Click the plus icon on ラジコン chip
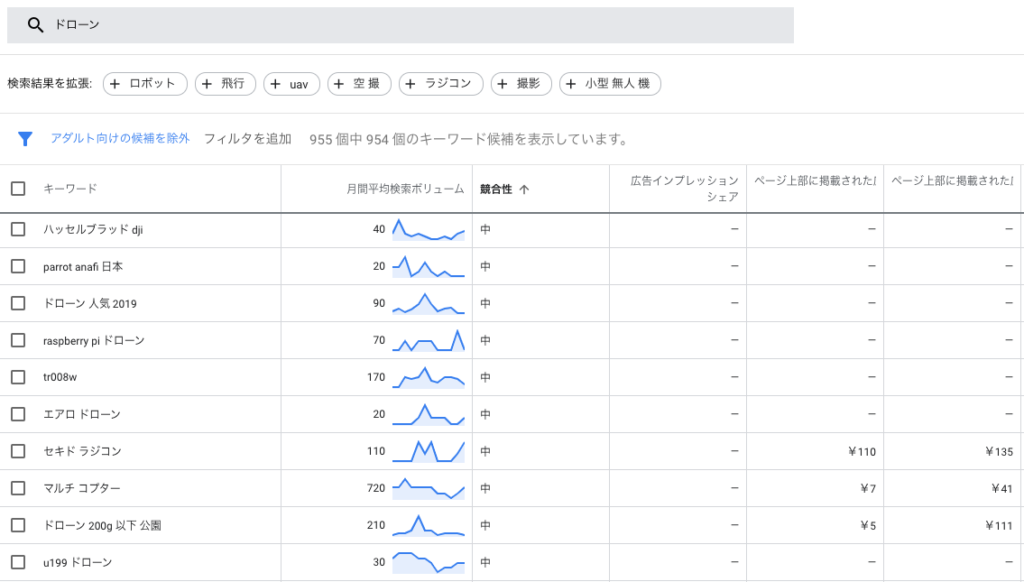1024x582 pixels. pos(411,84)
